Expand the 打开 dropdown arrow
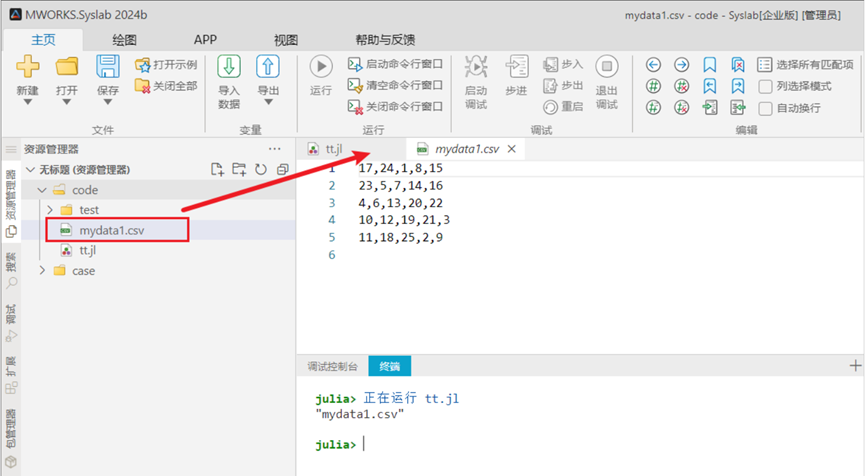The width and height of the screenshot is (865, 476). coord(67,102)
